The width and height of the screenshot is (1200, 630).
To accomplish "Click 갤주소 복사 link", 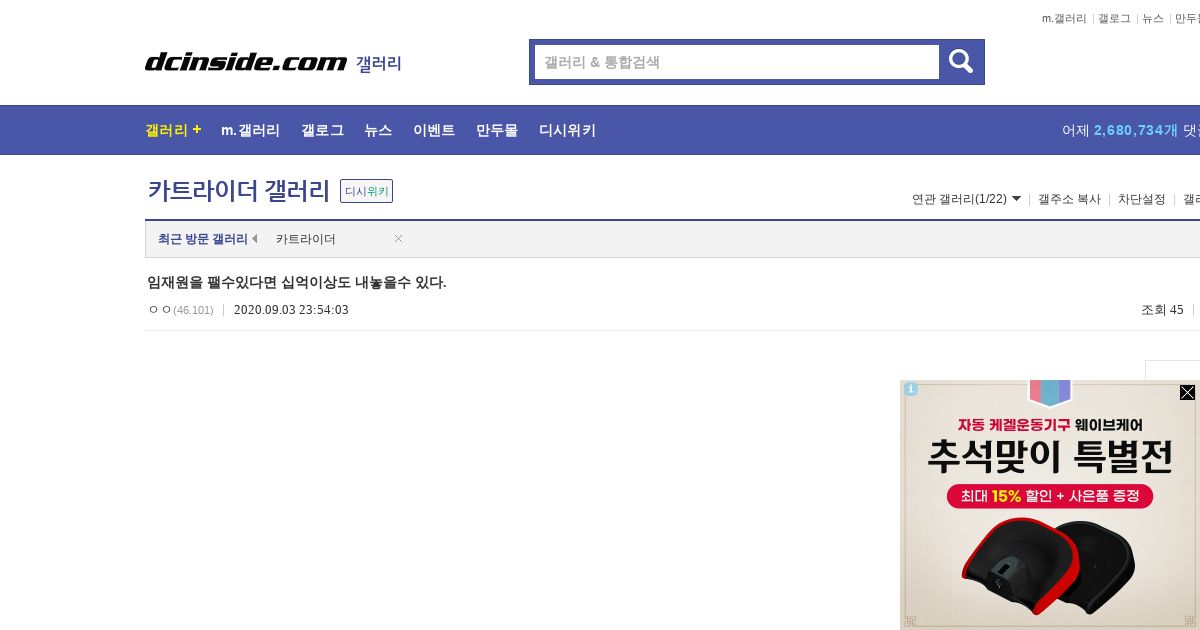I will (x=1069, y=199).
